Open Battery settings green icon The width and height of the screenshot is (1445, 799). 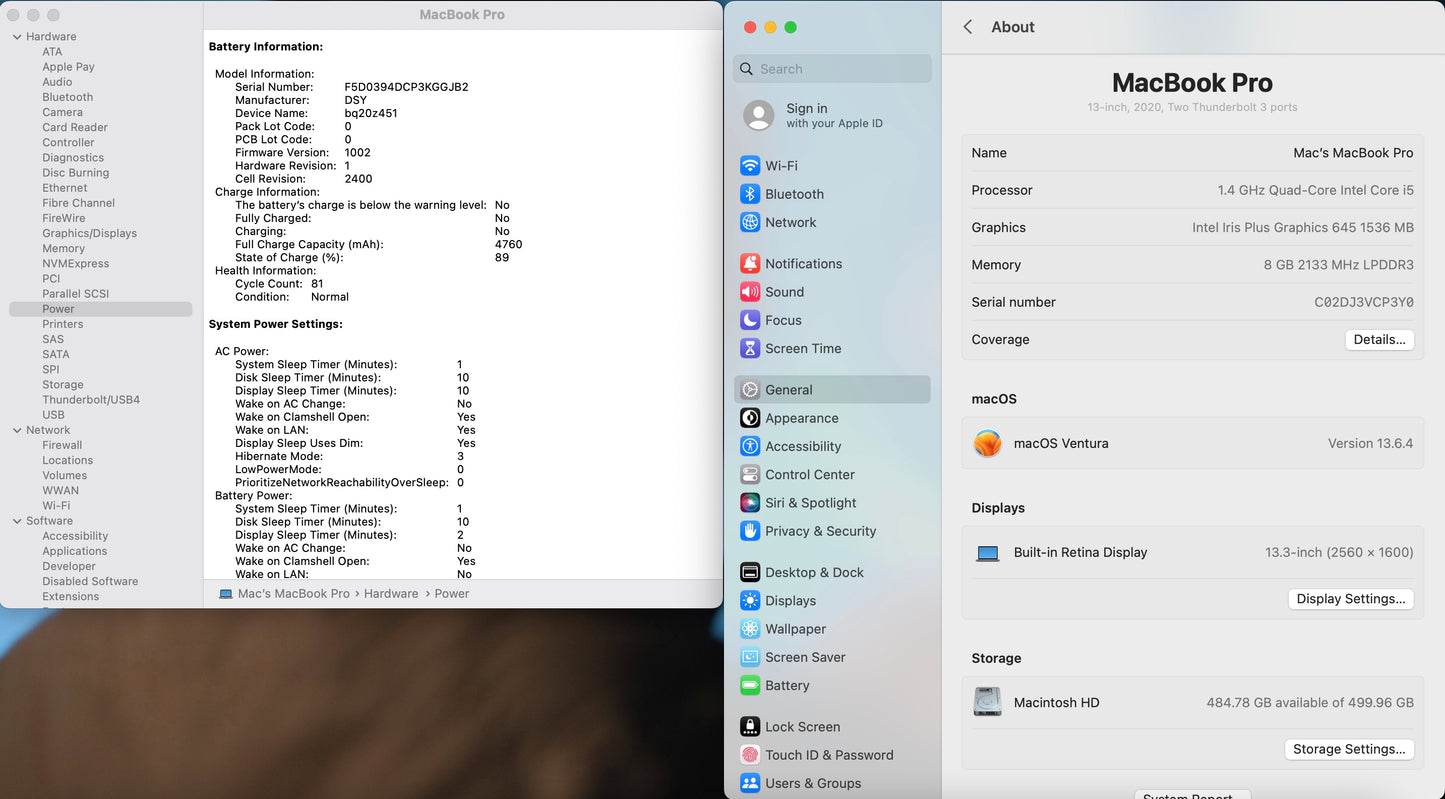[x=750, y=686]
